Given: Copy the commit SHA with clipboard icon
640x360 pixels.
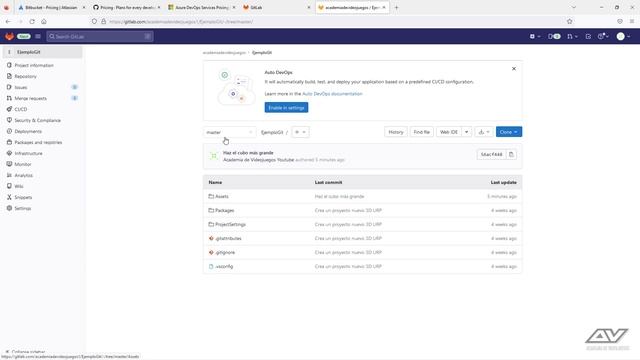Looking at the screenshot, I should pos(511,154).
